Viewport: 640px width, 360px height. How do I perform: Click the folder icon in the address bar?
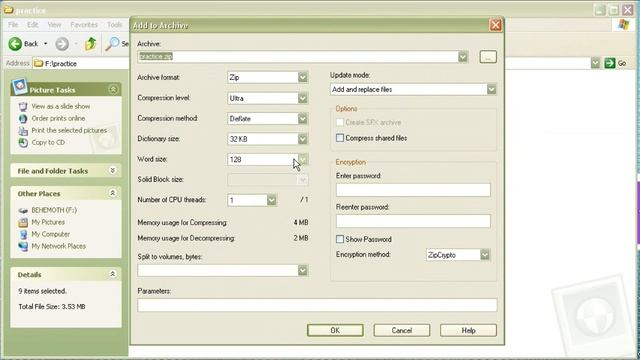[39, 63]
